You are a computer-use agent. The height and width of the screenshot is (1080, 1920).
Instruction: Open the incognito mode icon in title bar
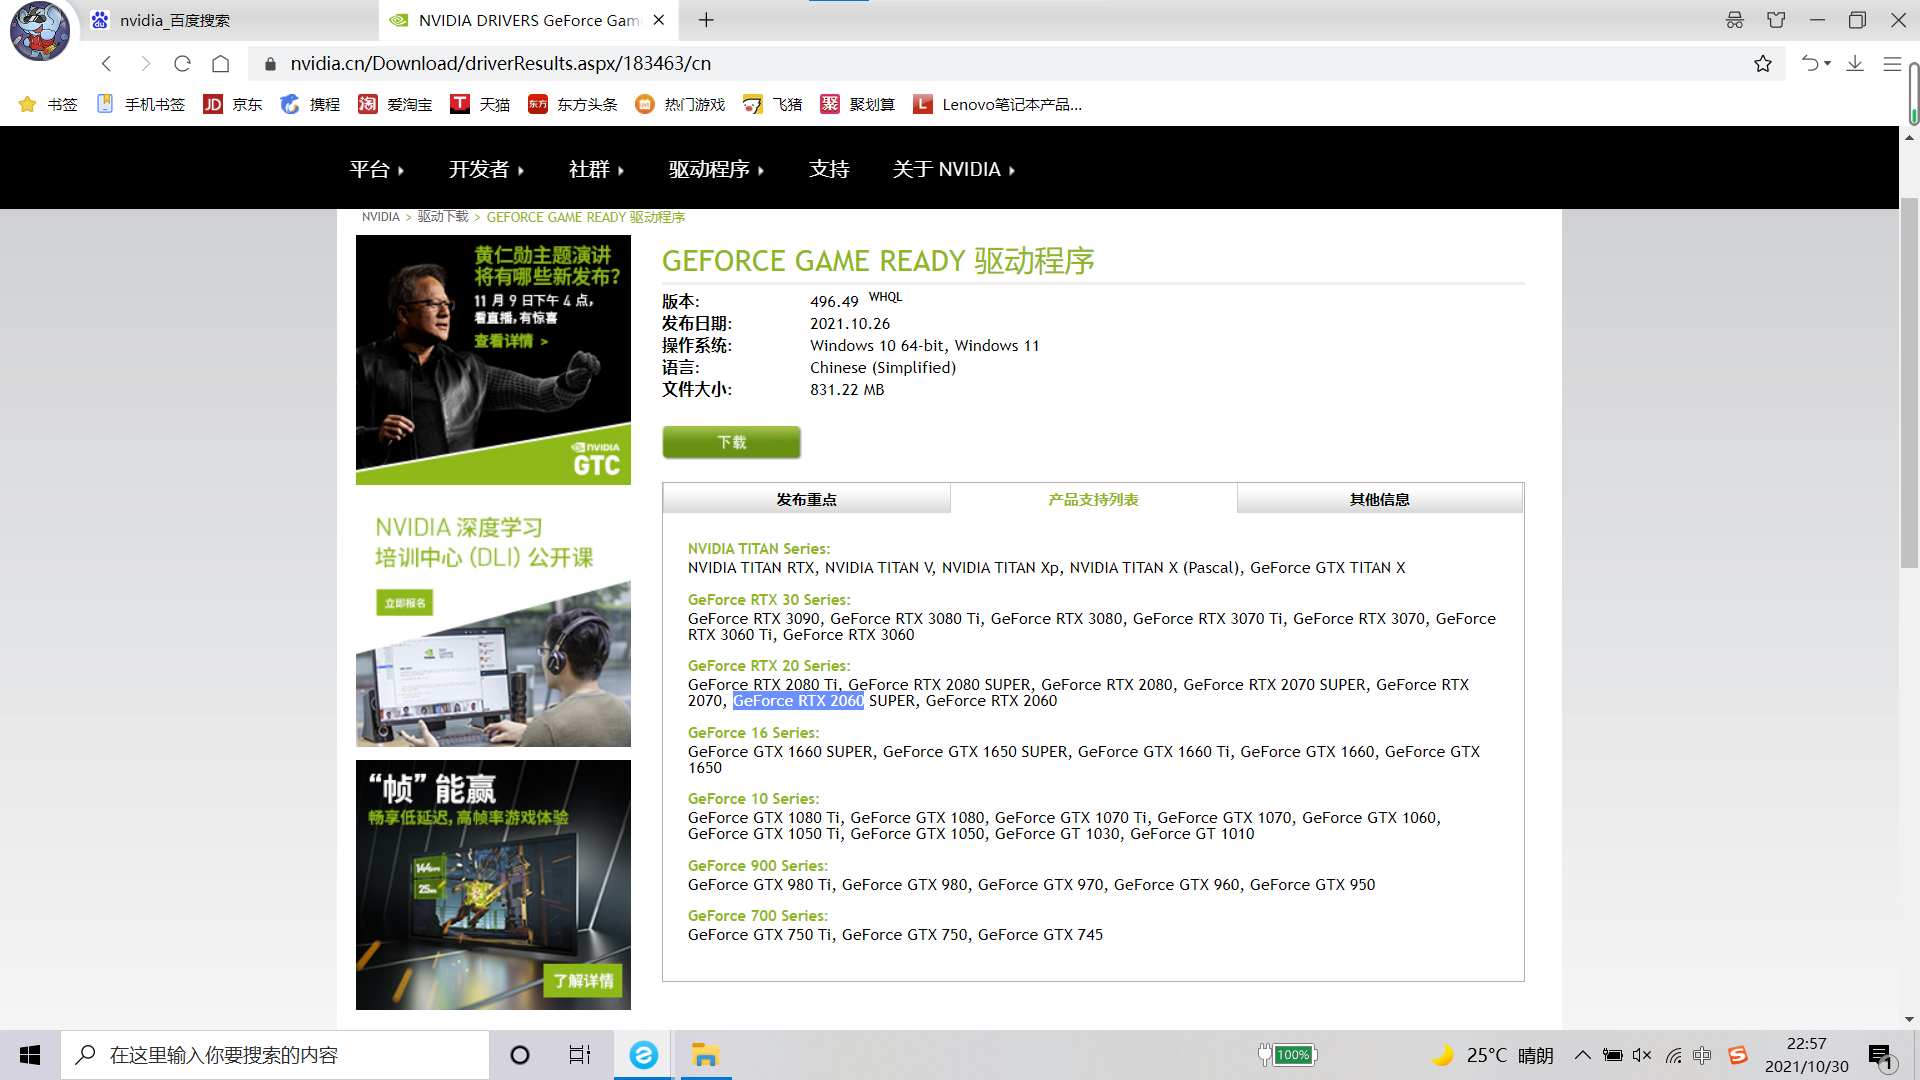click(1735, 20)
